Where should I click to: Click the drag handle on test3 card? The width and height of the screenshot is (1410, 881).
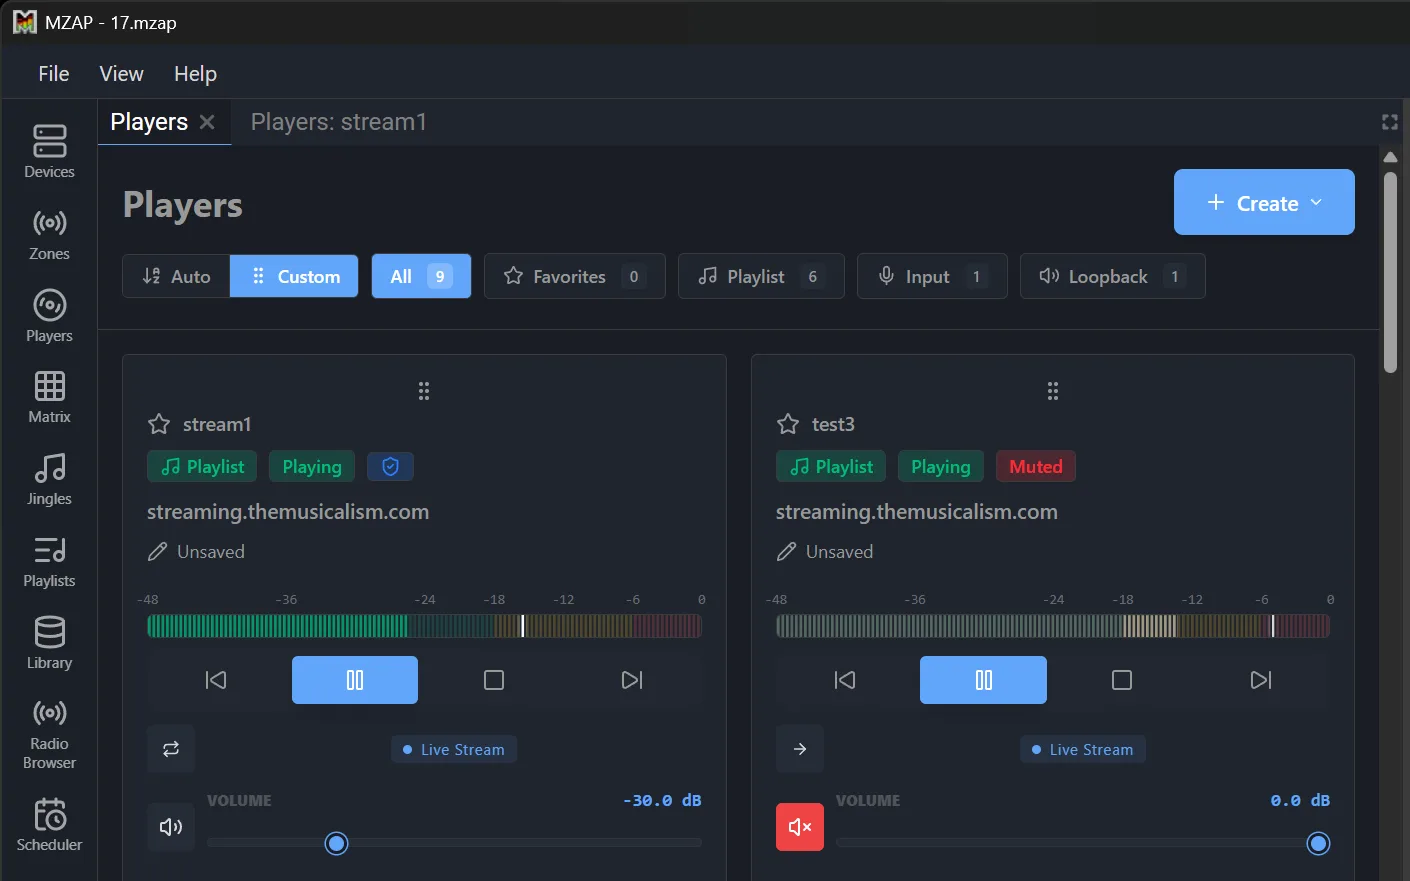1053,391
